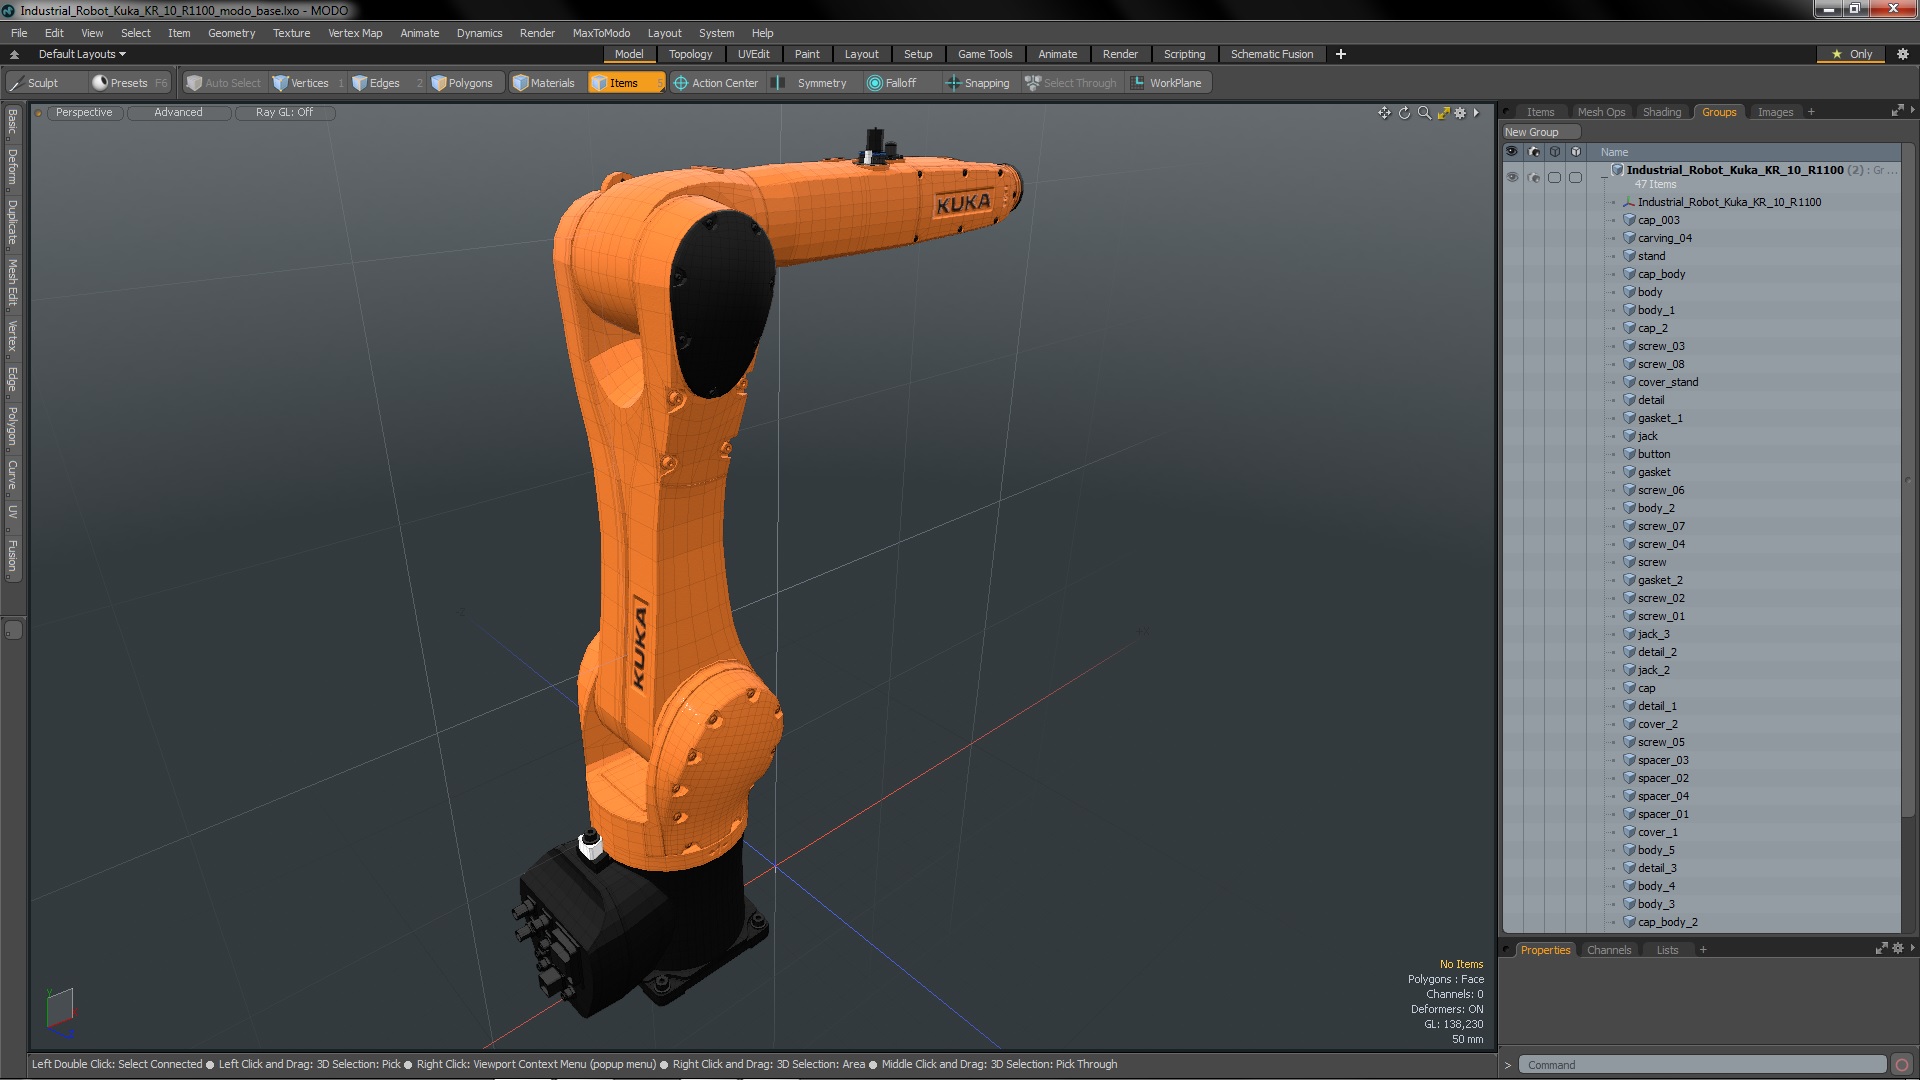Click the Falloff tool icon
This screenshot has width=1920, height=1080.
[875, 83]
